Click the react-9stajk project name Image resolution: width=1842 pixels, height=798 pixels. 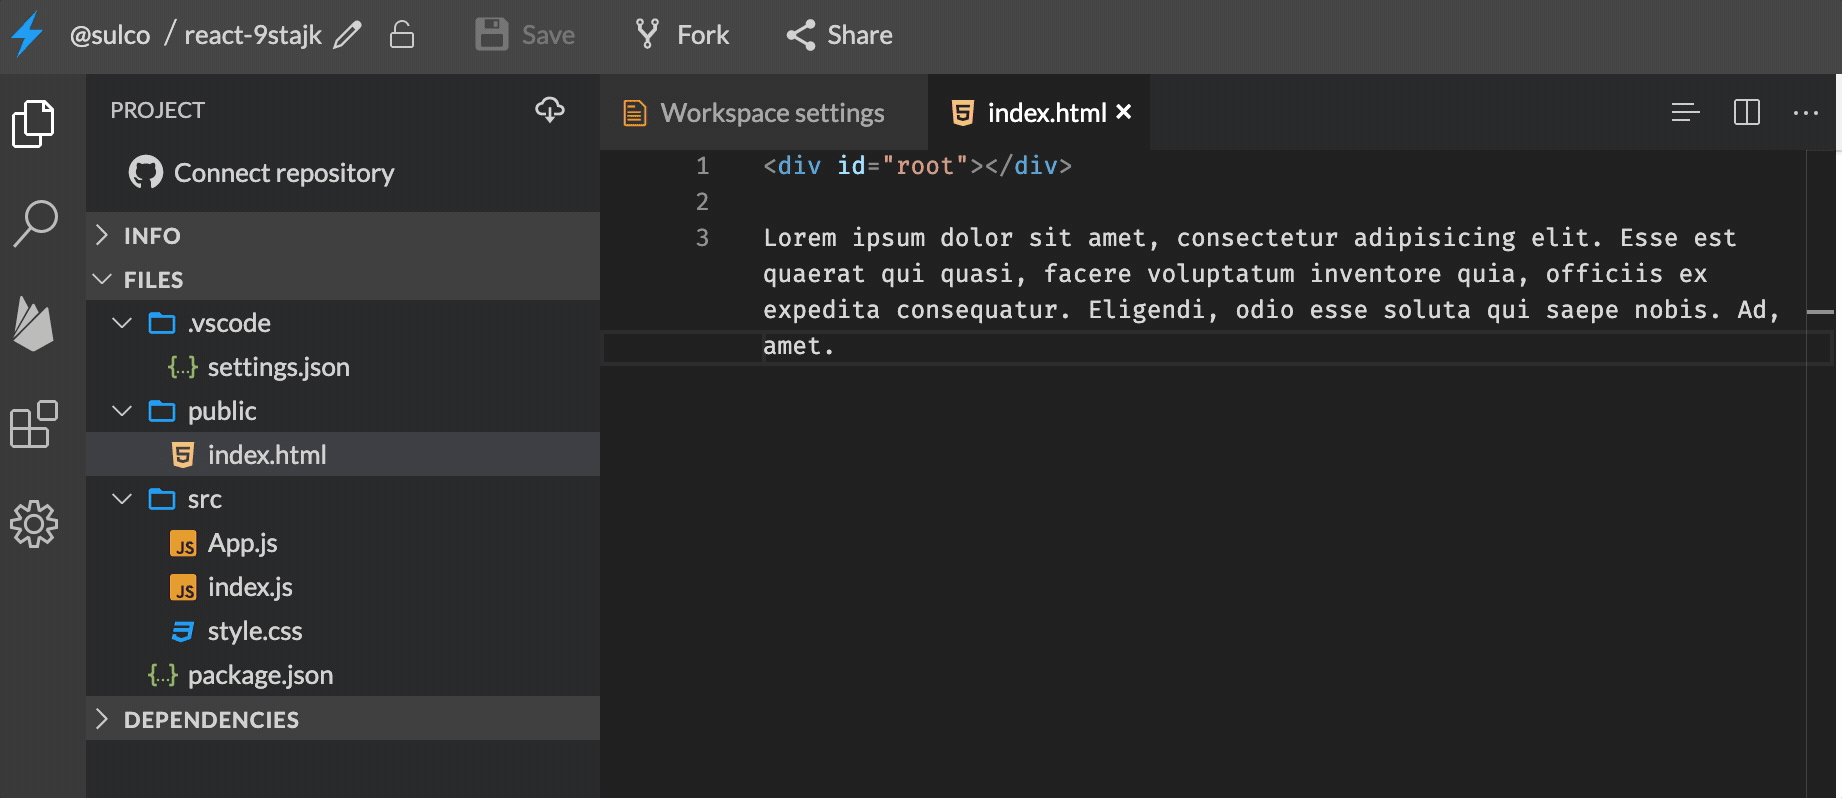coord(253,35)
